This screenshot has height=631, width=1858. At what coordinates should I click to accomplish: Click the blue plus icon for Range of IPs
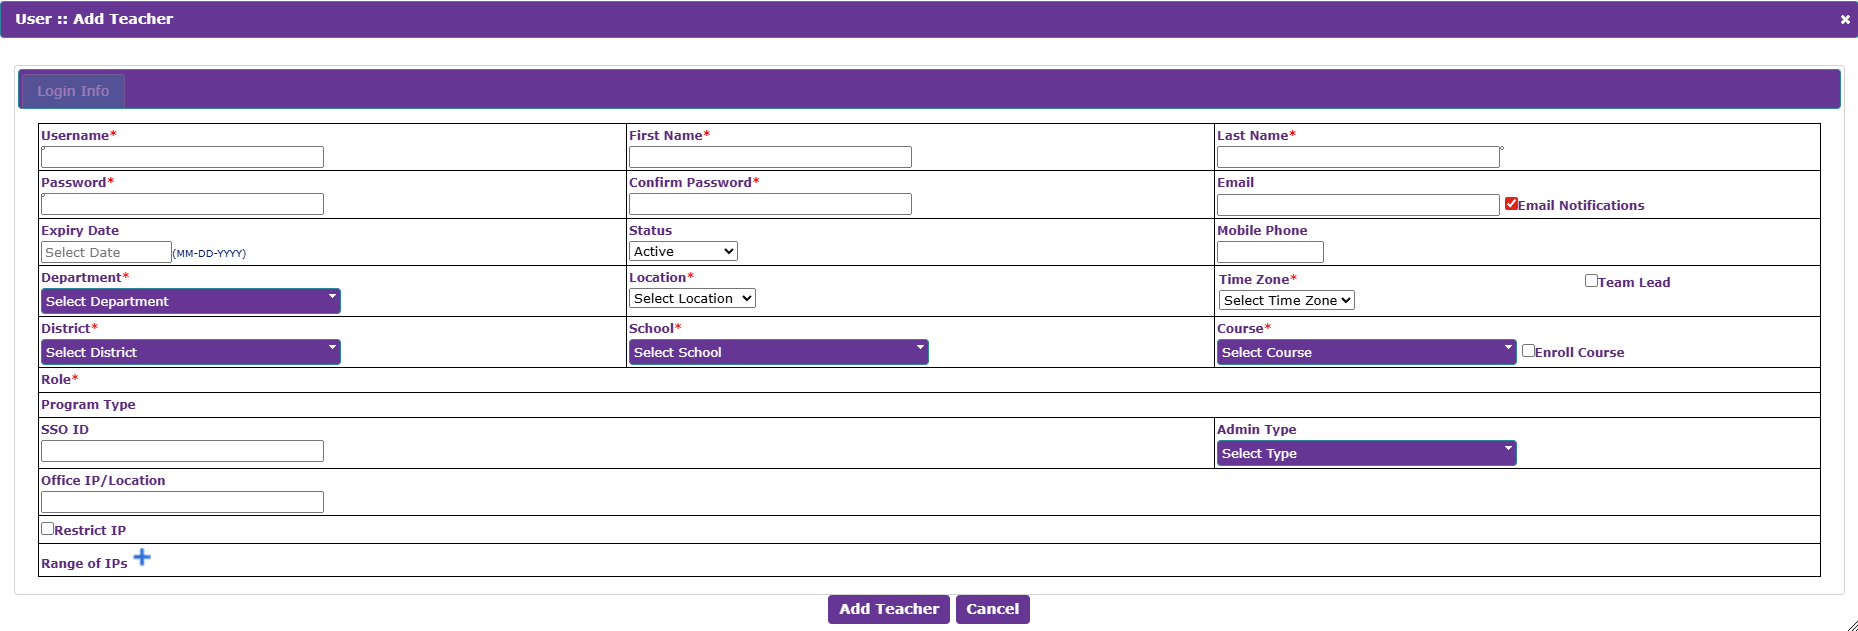tap(142, 557)
